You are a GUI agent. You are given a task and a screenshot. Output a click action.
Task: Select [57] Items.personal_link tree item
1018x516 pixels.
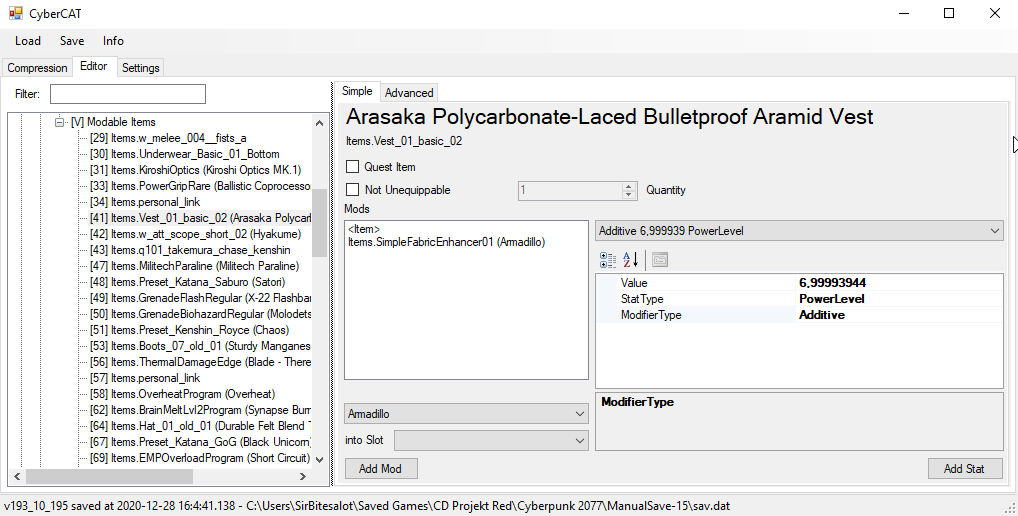(145, 378)
